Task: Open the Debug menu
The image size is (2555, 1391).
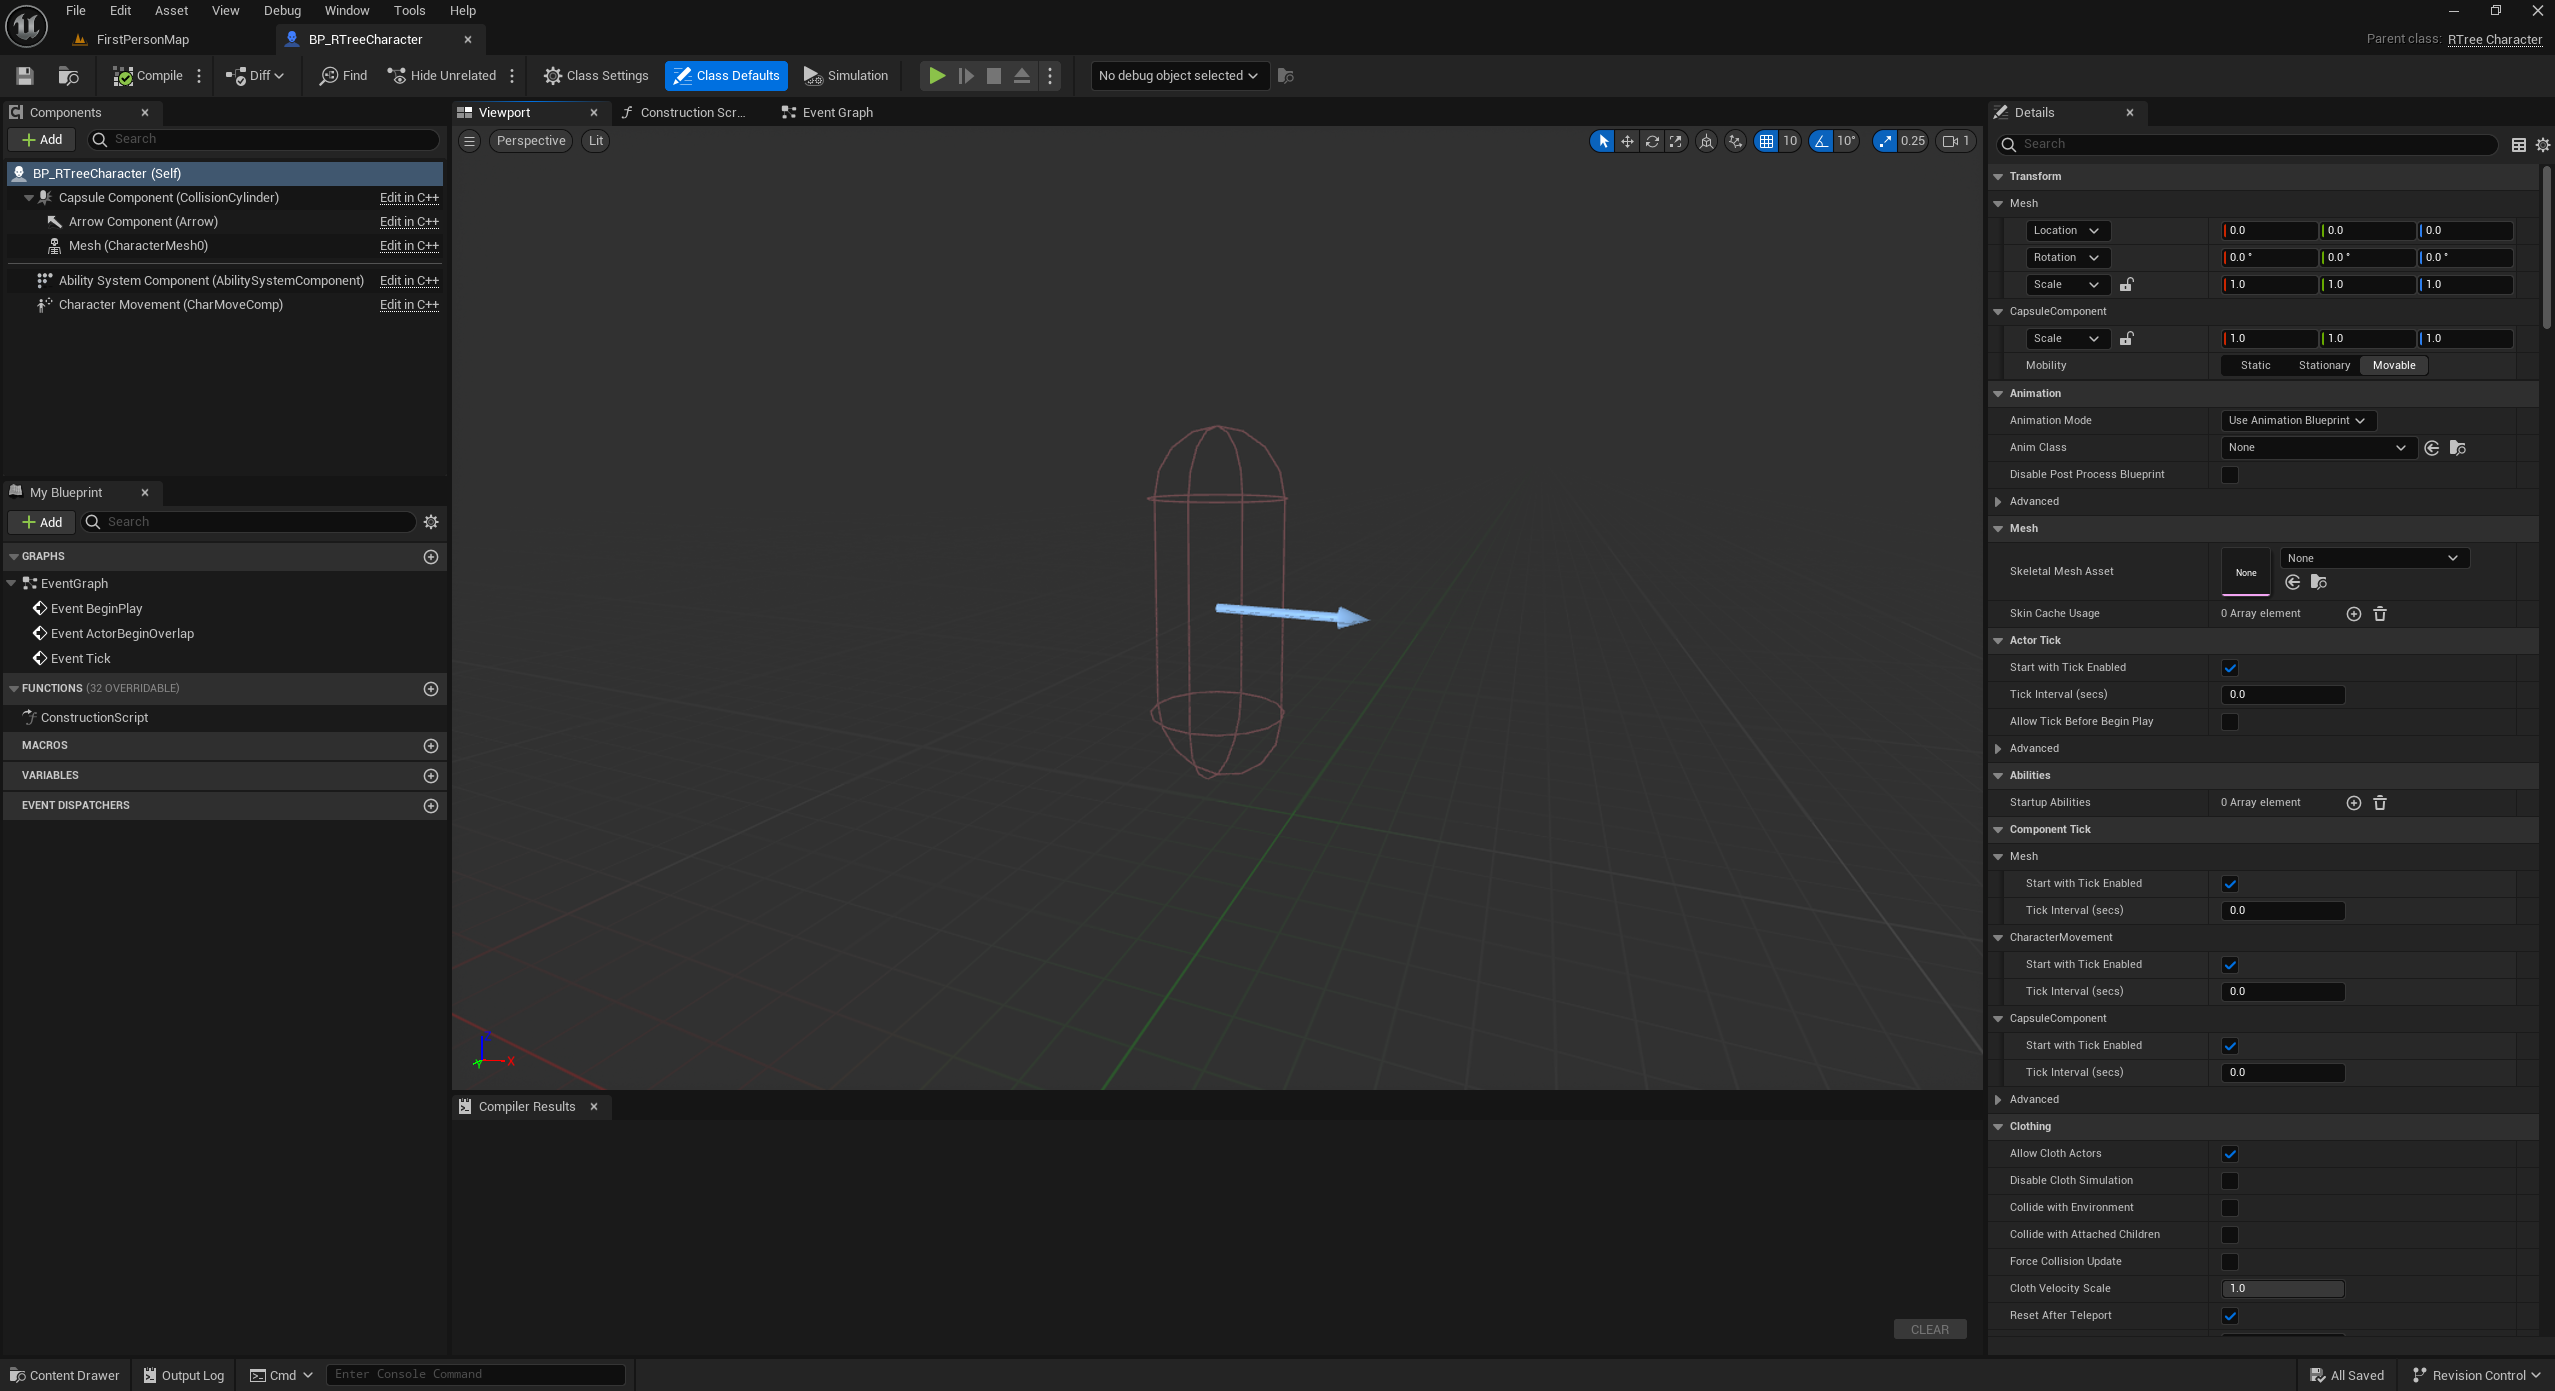Action: click(282, 11)
